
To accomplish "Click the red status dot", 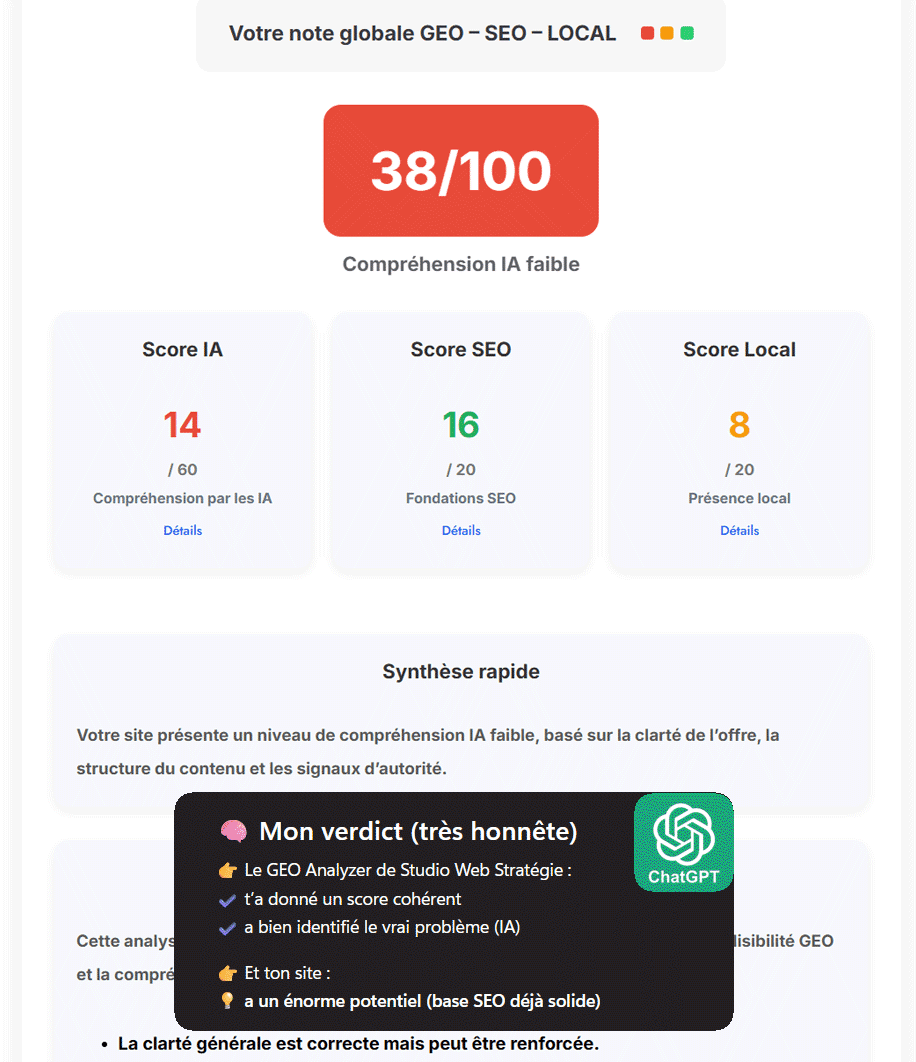I will coord(648,33).
